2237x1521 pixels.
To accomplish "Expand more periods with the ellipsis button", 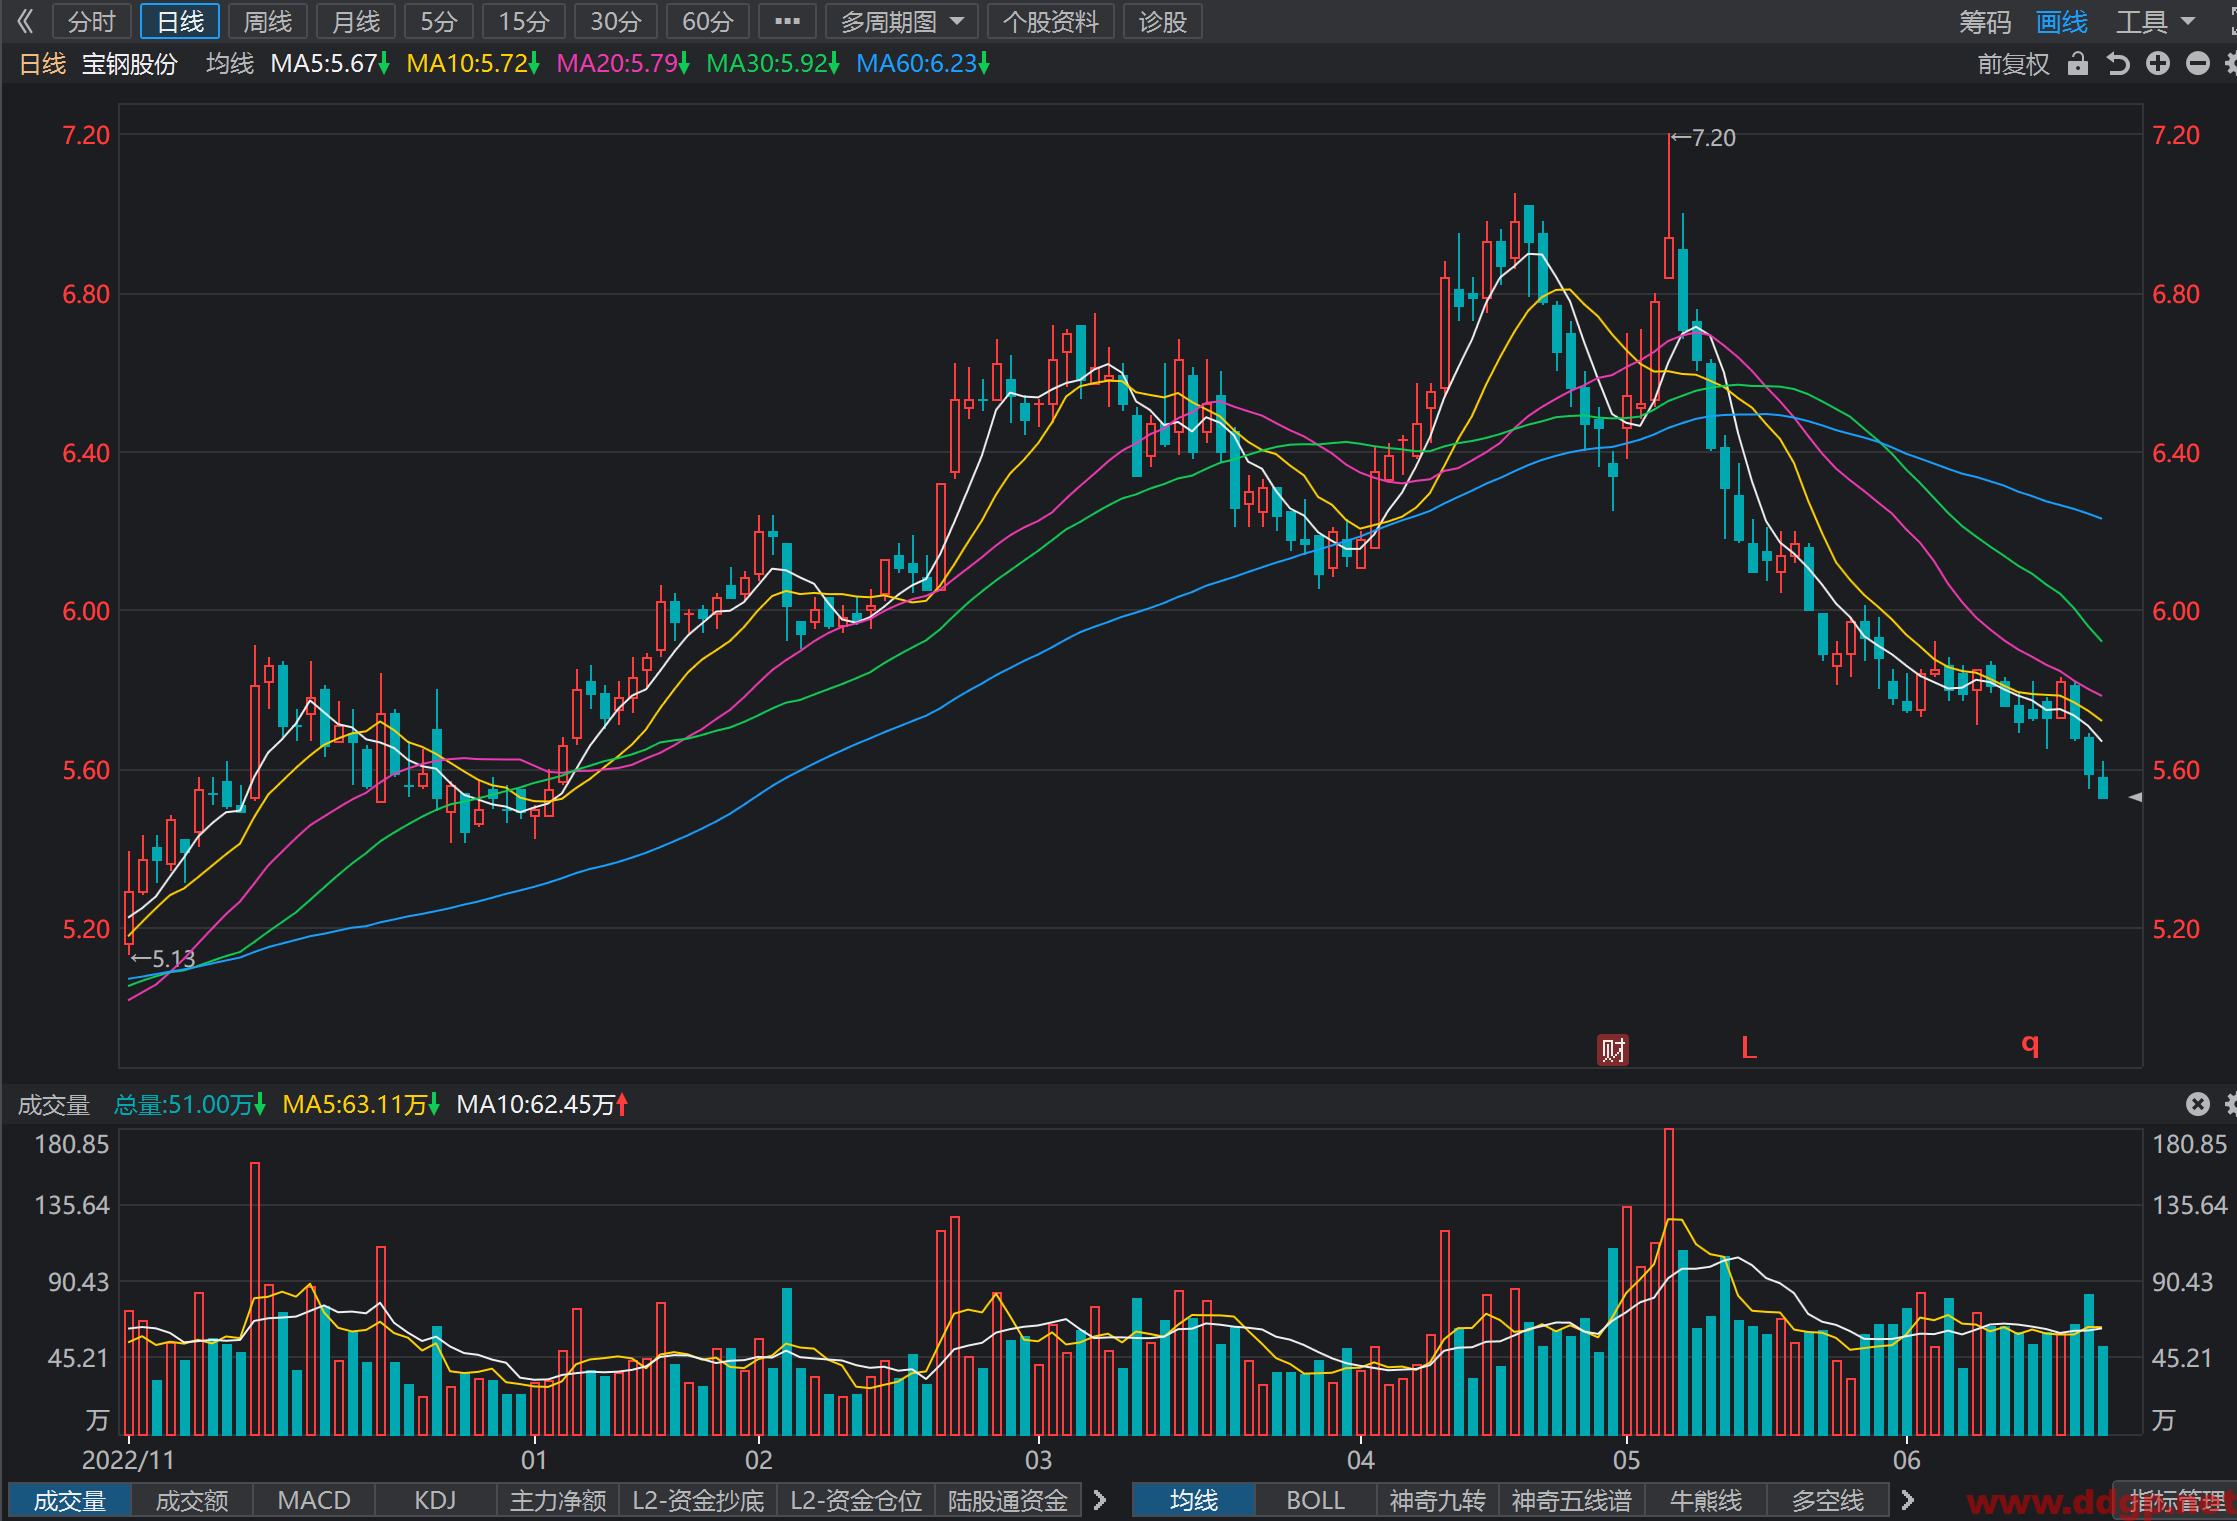I will (x=787, y=21).
